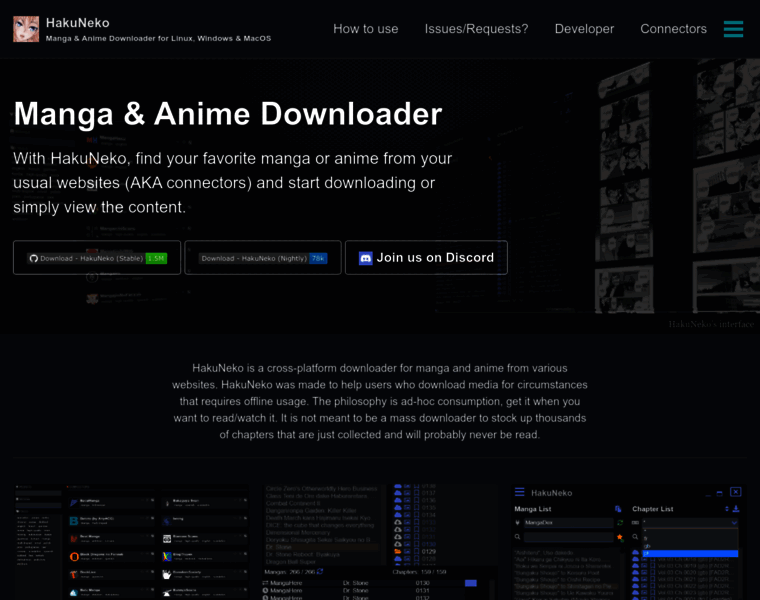This screenshot has height=600, width=760.
Task: Select Connectors in the top navigation
Action: coord(673,29)
